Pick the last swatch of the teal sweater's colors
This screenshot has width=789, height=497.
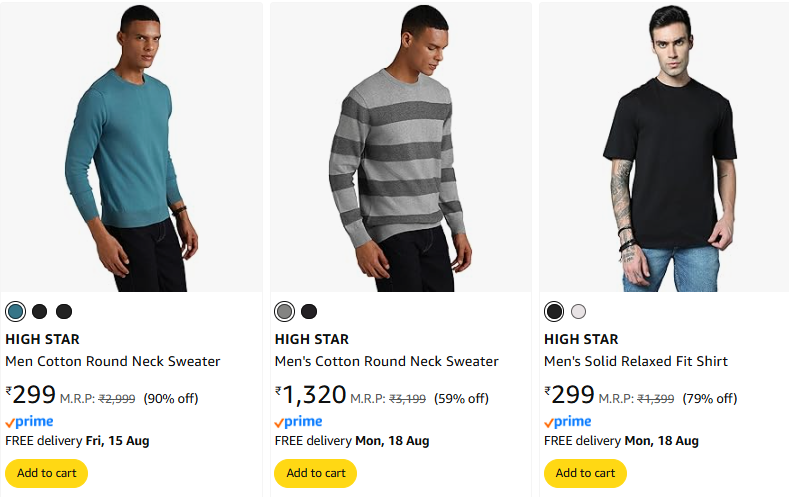coord(64,311)
